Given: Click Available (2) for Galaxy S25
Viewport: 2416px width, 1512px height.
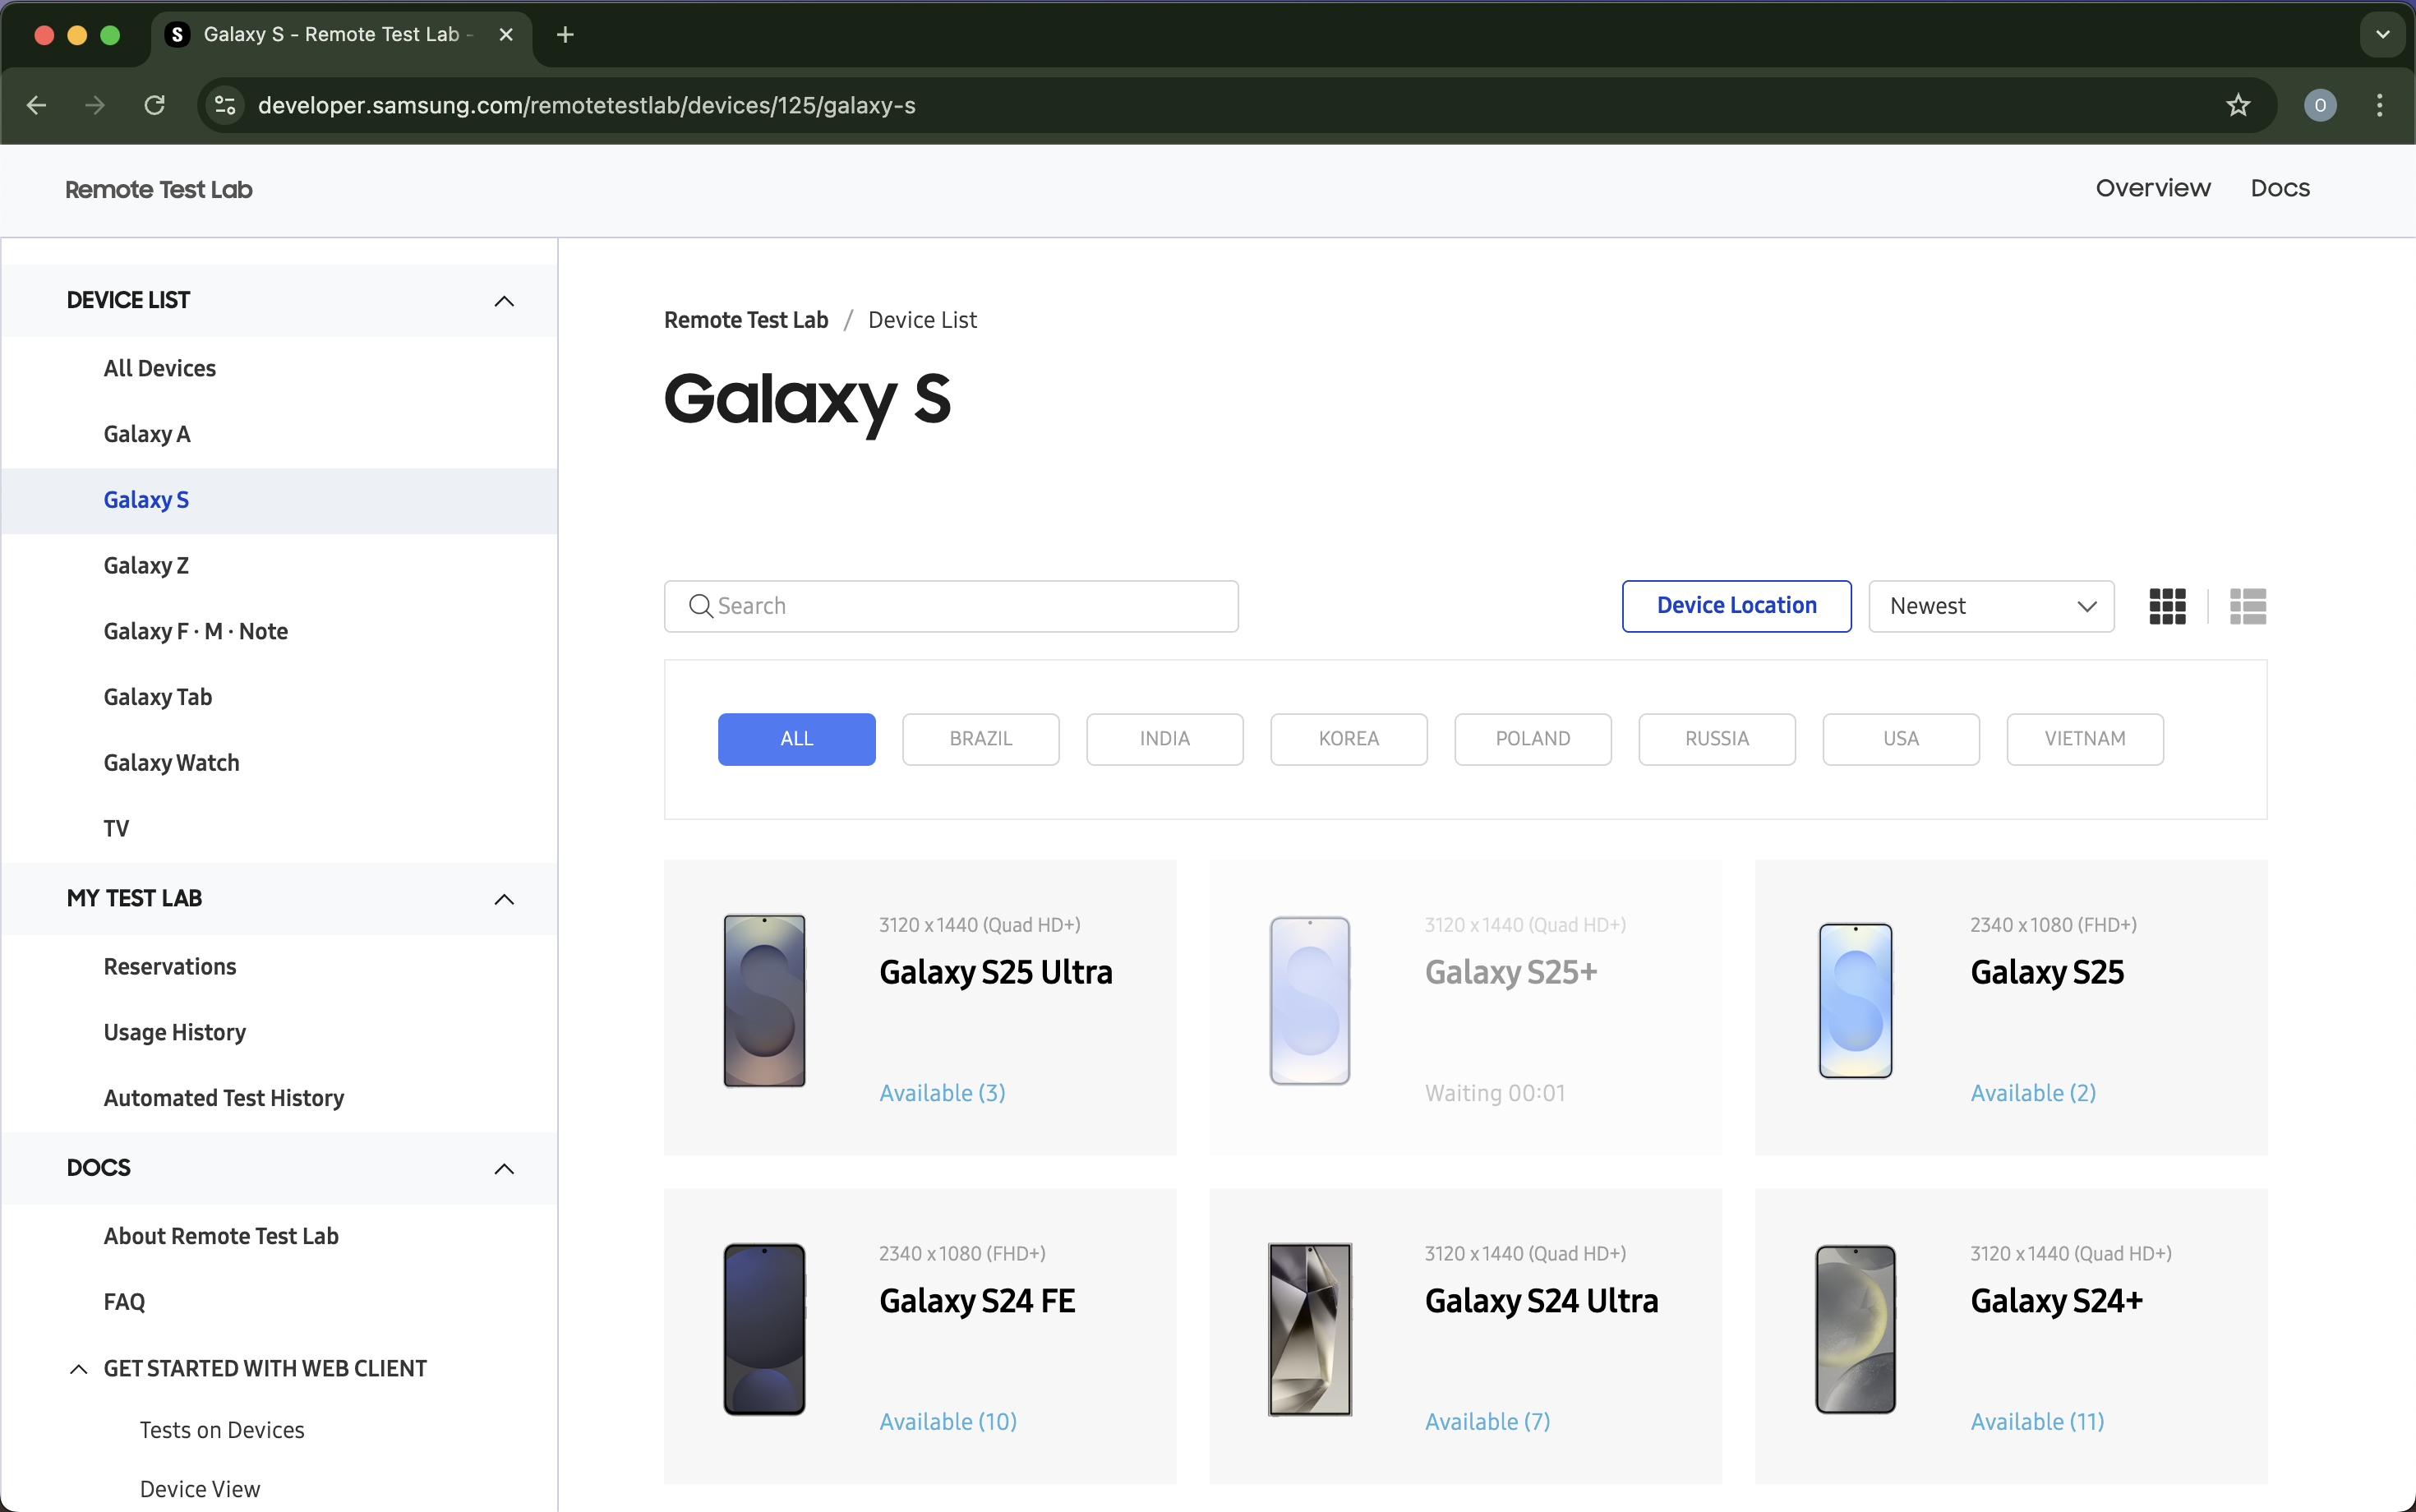Looking at the screenshot, I should pos(2032,1093).
